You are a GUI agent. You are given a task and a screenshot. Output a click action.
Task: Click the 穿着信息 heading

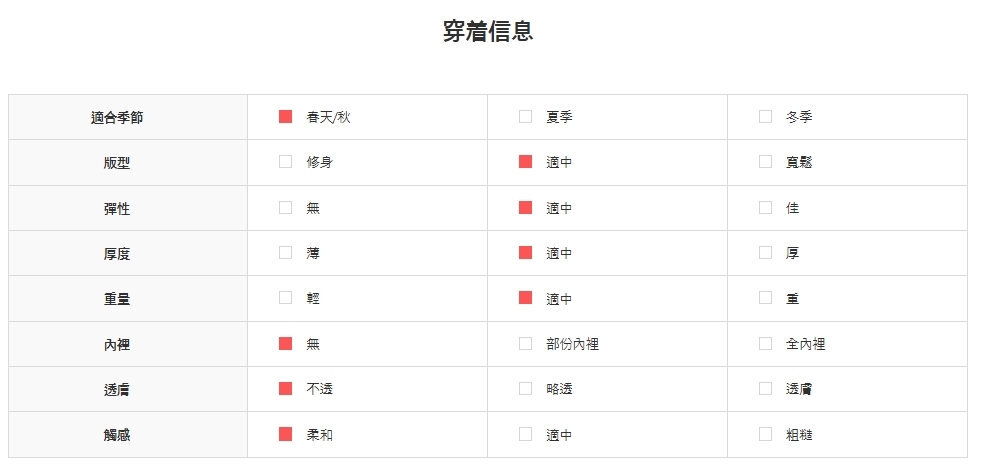488,31
